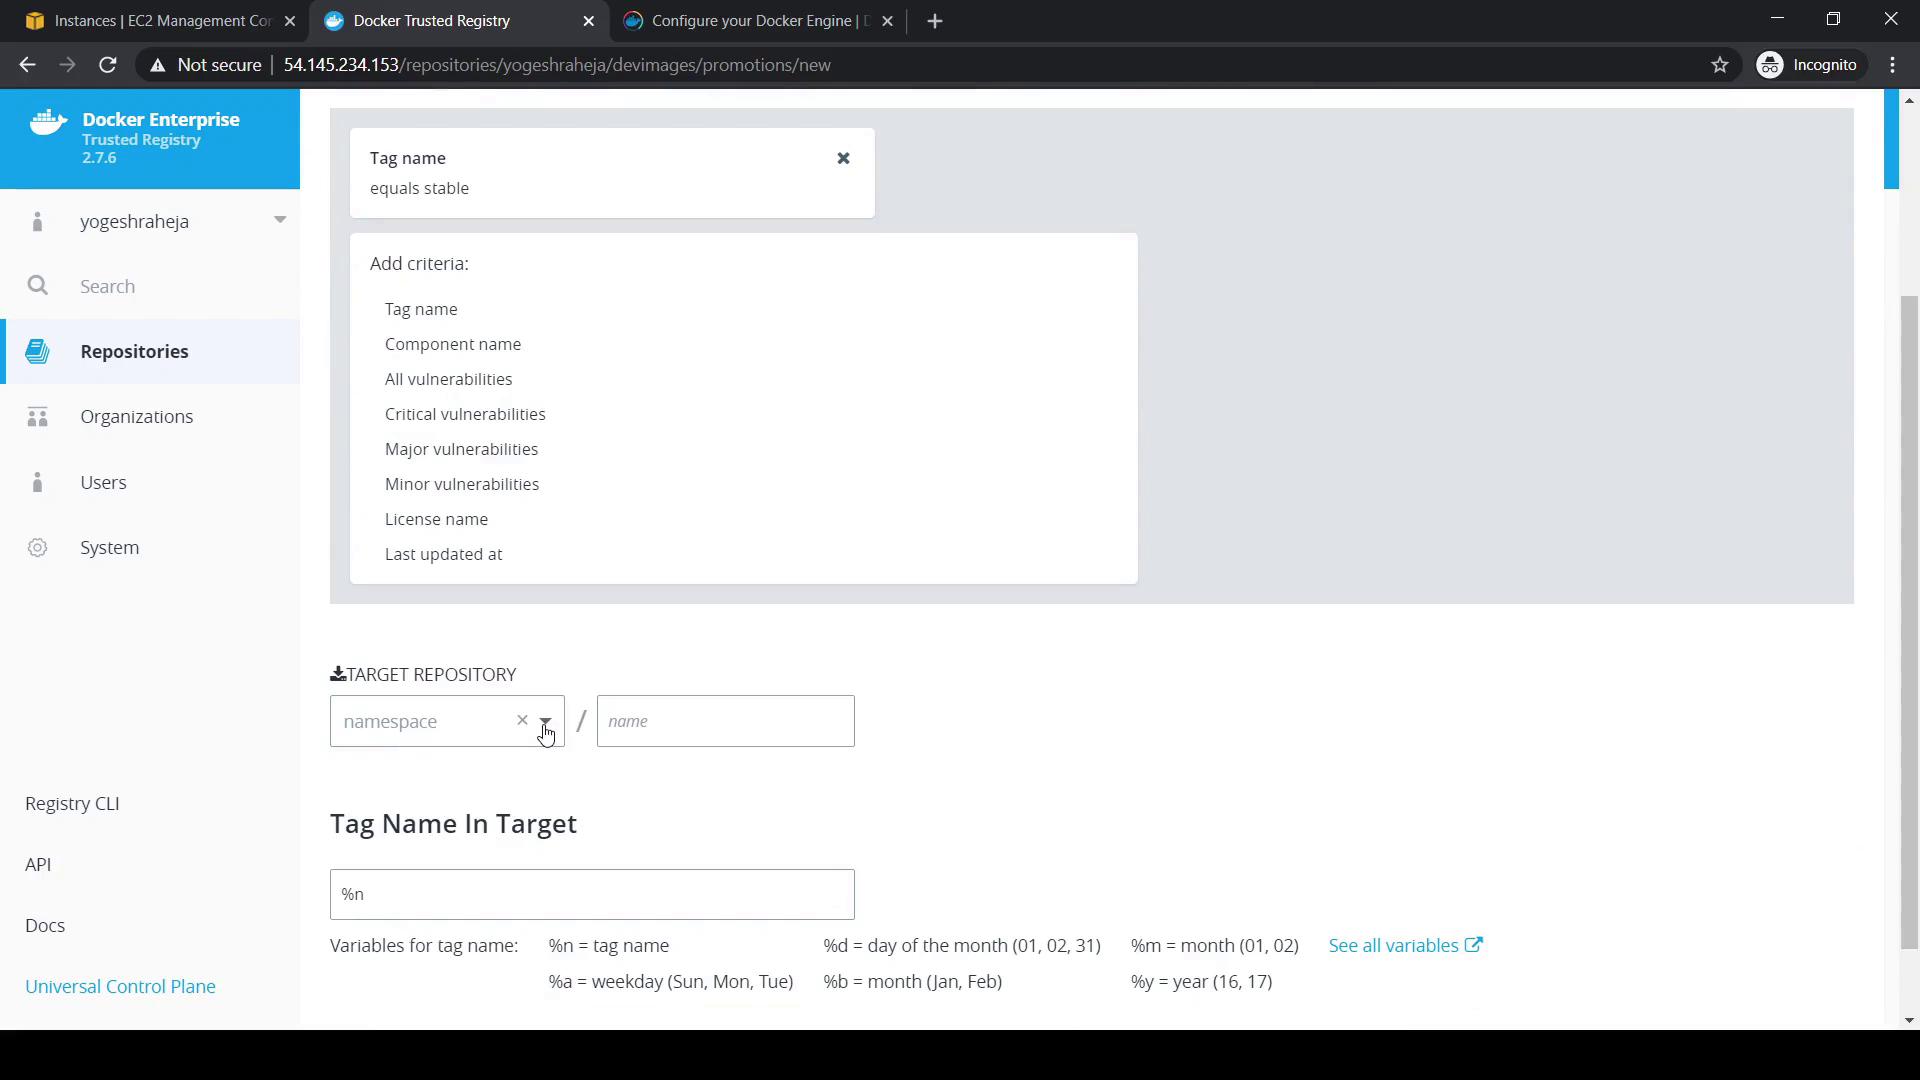
Task: Remove the 'Tag name equals stable' criterion
Action: click(843, 158)
